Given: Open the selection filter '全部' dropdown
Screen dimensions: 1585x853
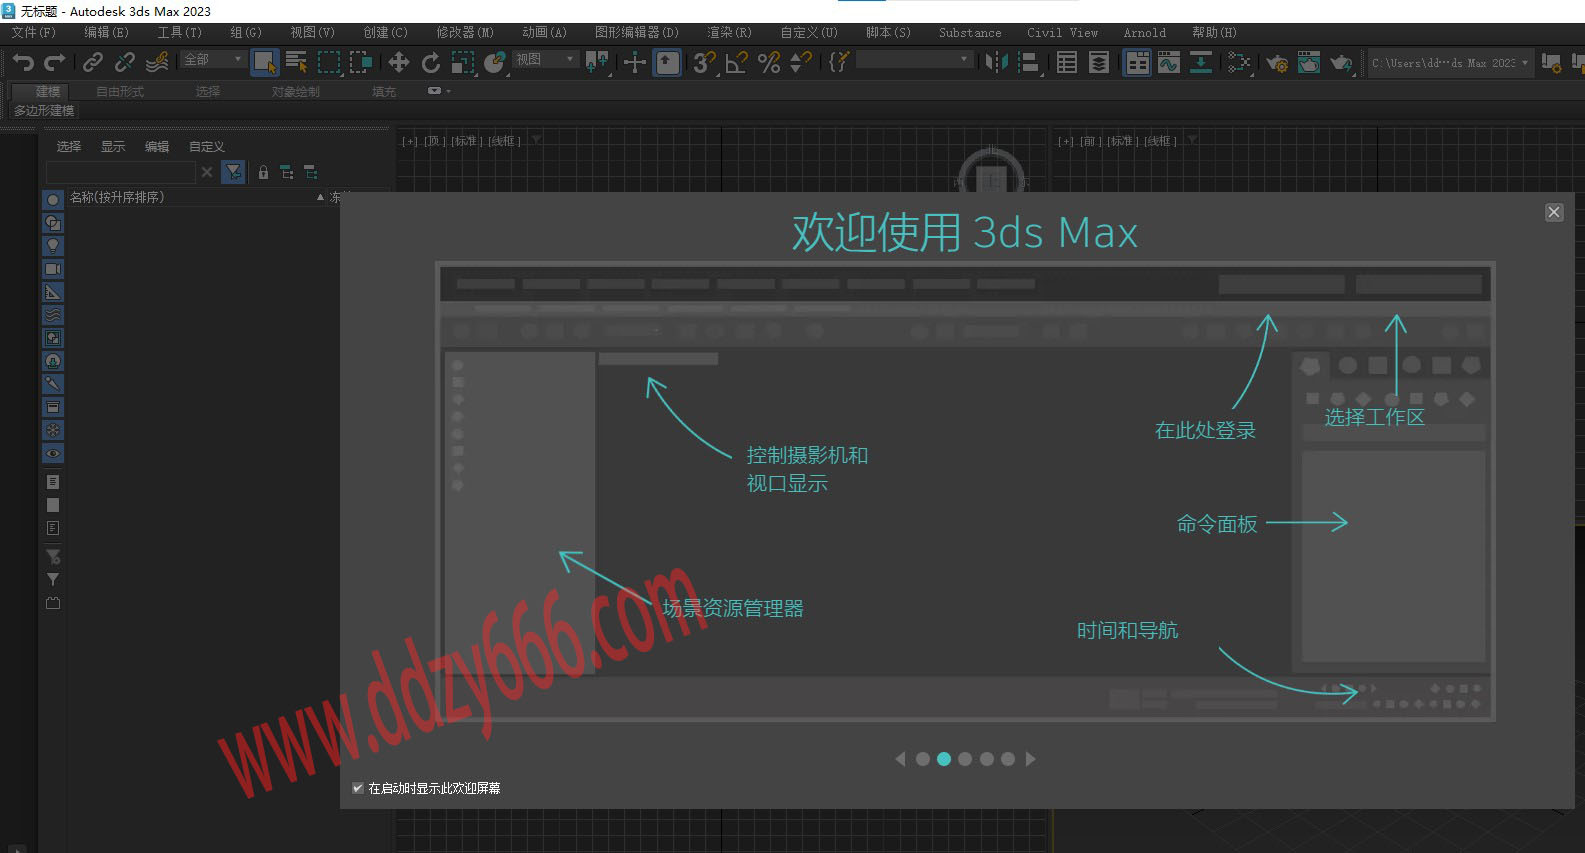Looking at the screenshot, I should (213, 60).
